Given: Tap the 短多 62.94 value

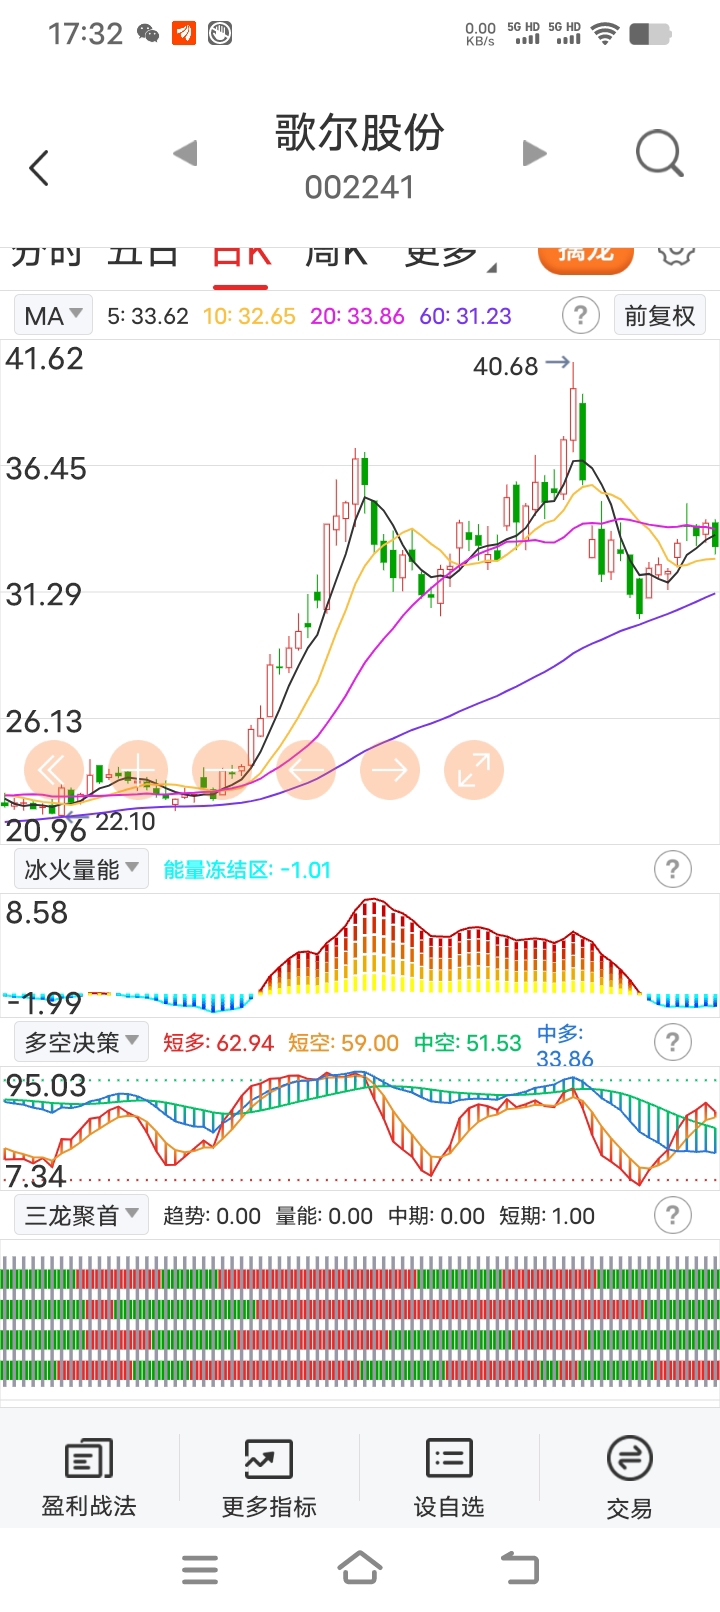Looking at the screenshot, I should pyautogui.click(x=218, y=1043).
